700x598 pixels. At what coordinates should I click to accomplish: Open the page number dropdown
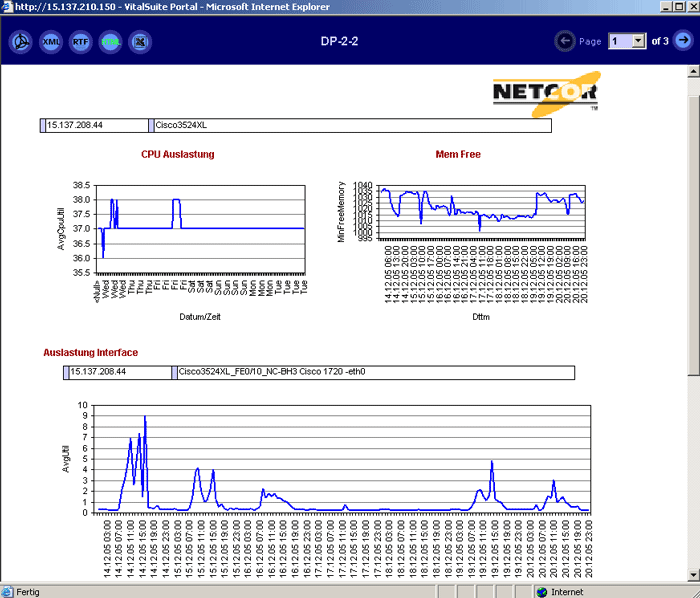pyautogui.click(x=639, y=41)
